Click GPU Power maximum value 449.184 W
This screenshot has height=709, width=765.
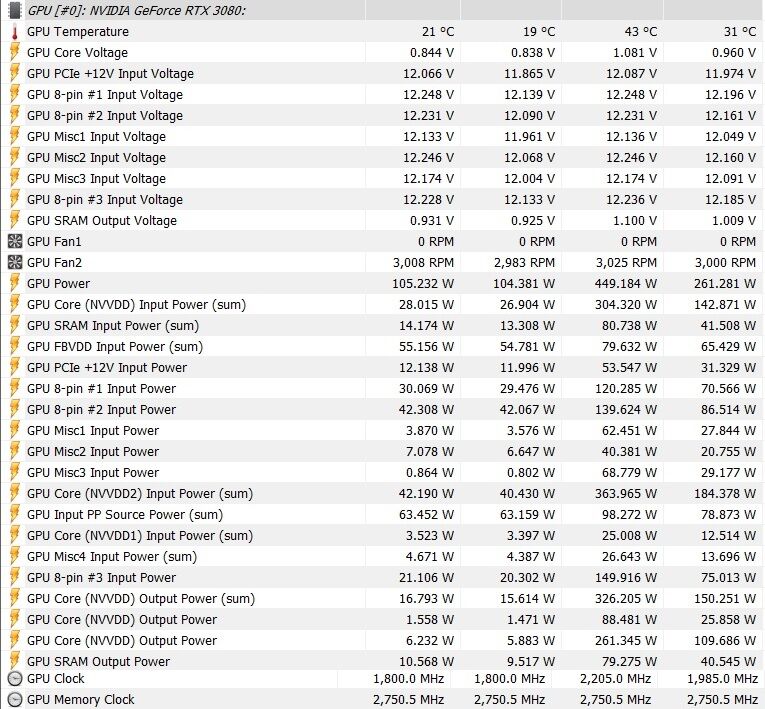click(x=625, y=284)
